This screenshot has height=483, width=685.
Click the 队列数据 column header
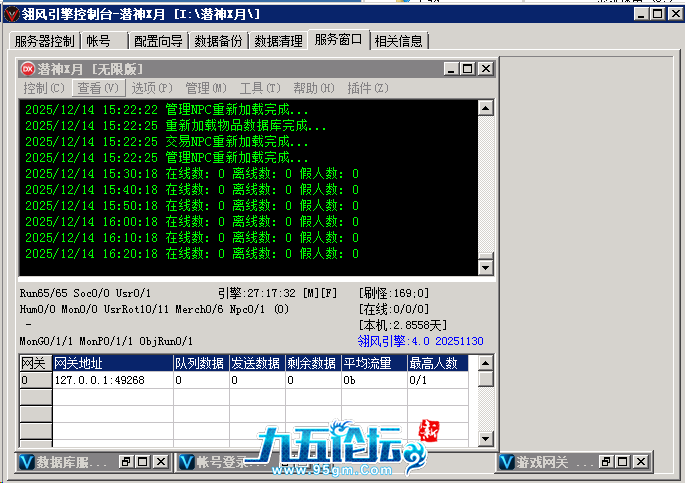pos(201,363)
